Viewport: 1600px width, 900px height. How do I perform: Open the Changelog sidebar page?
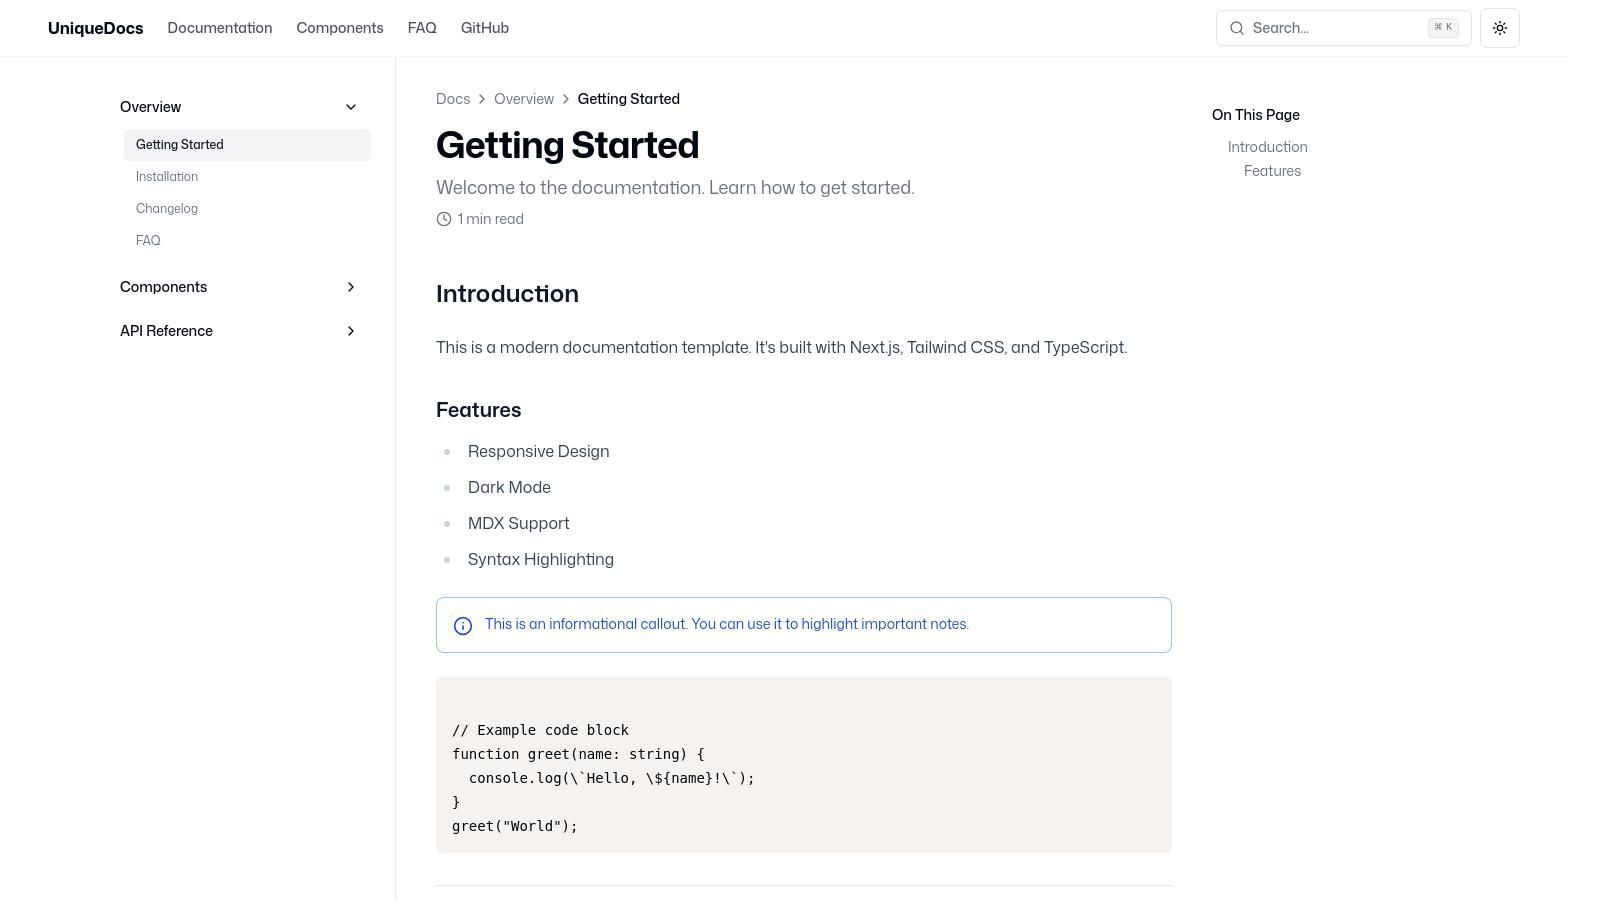tap(167, 209)
